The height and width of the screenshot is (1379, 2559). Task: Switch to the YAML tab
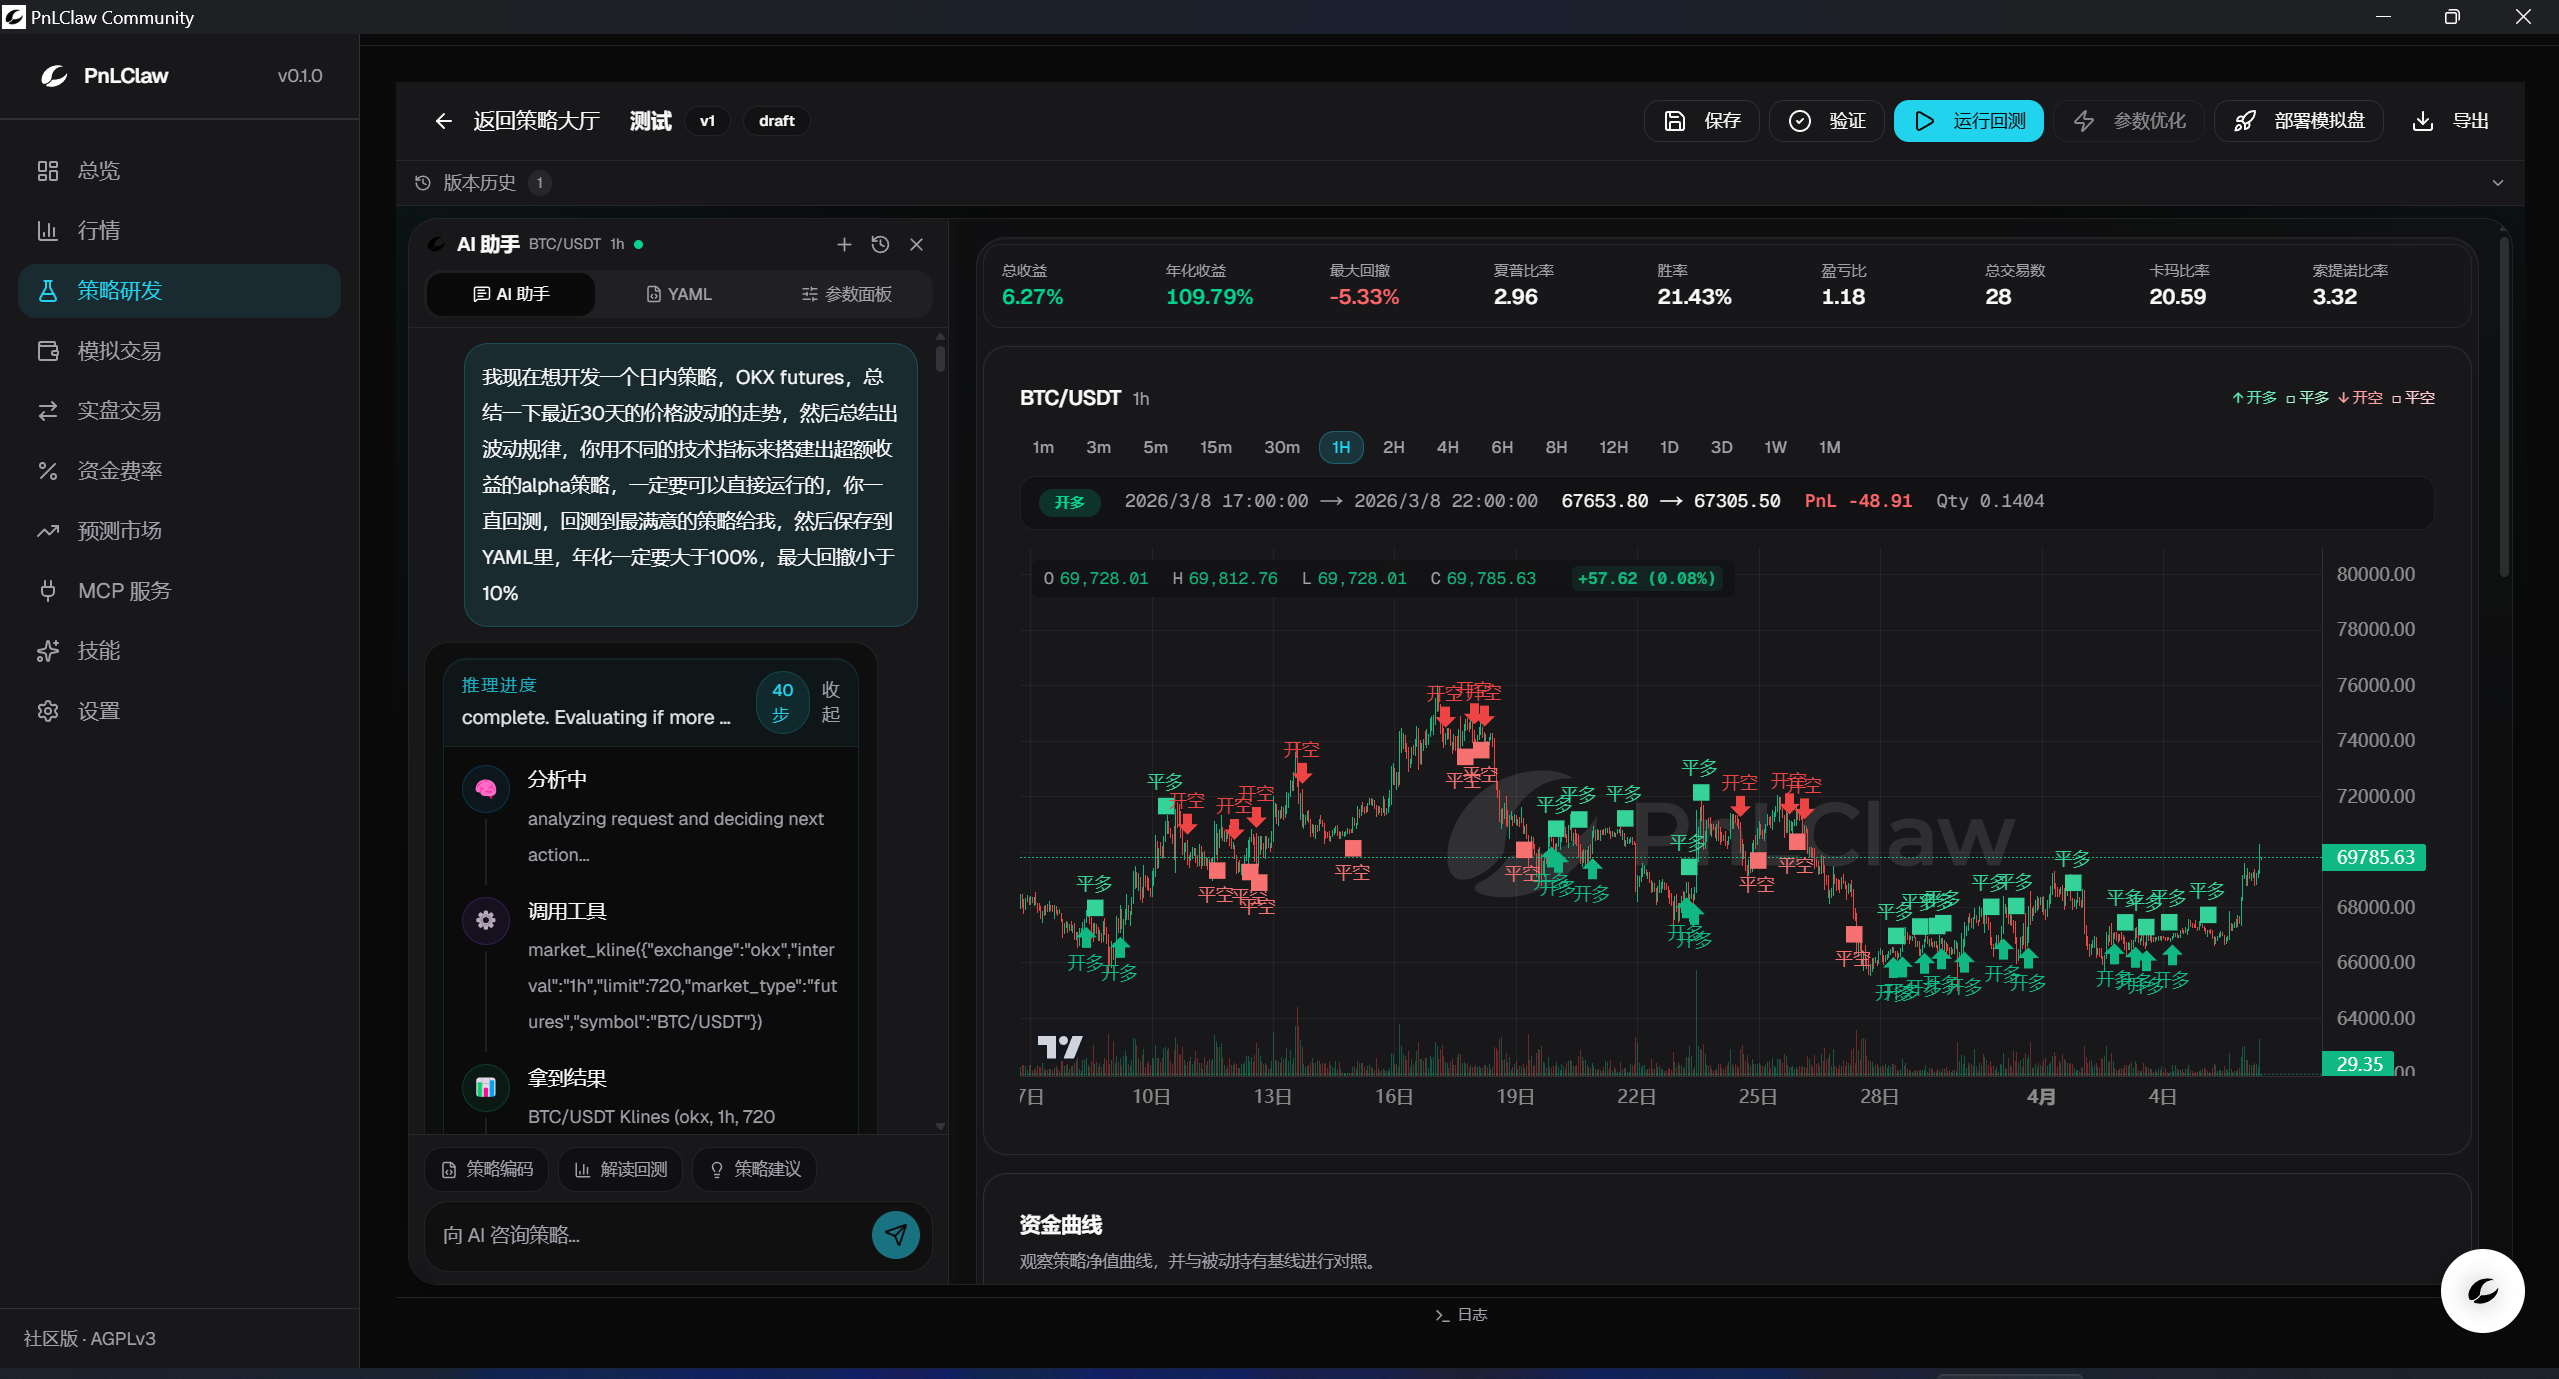(679, 294)
